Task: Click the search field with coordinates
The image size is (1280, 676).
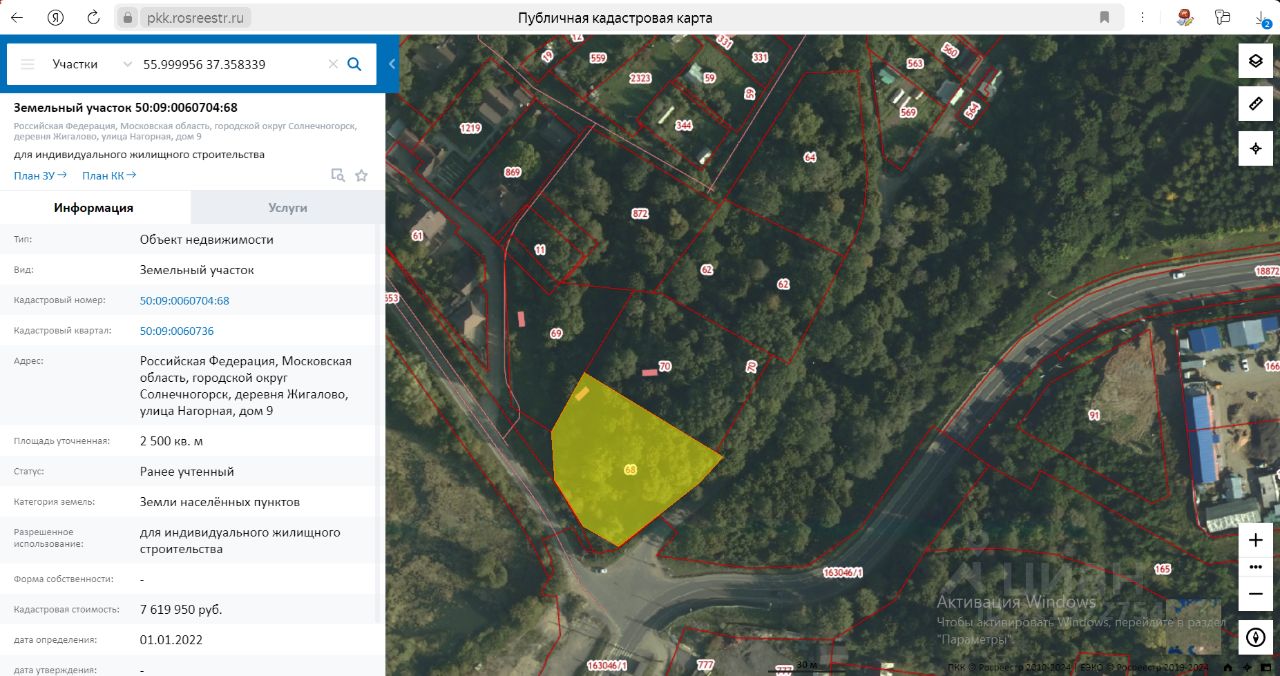Action: [x=232, y=64]
